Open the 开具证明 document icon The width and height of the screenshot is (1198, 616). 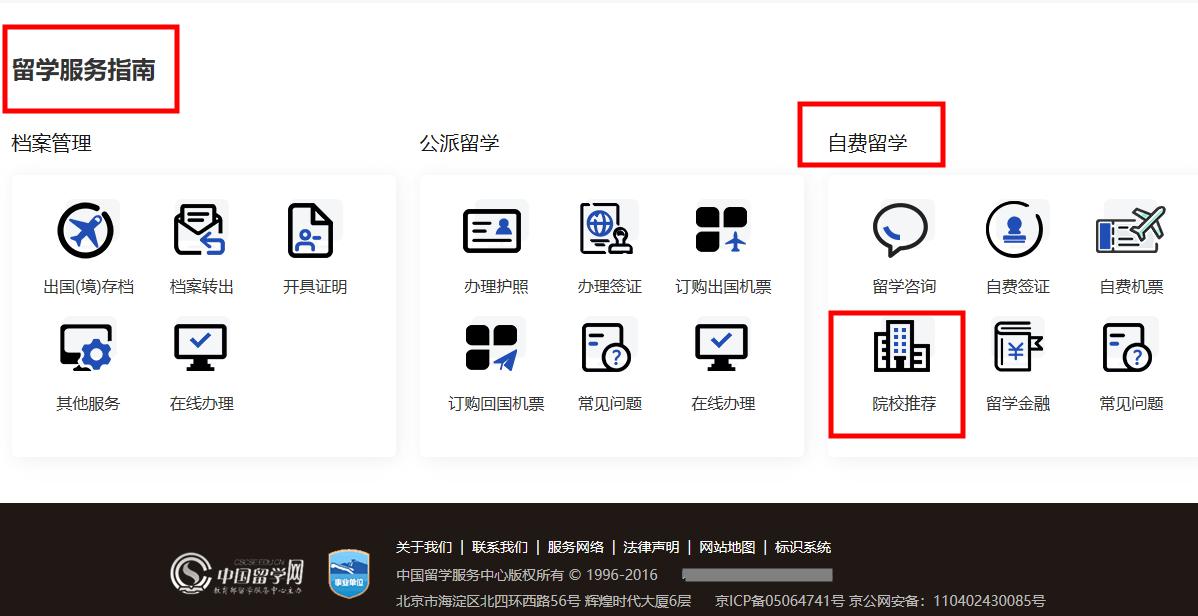pos(311,229)
